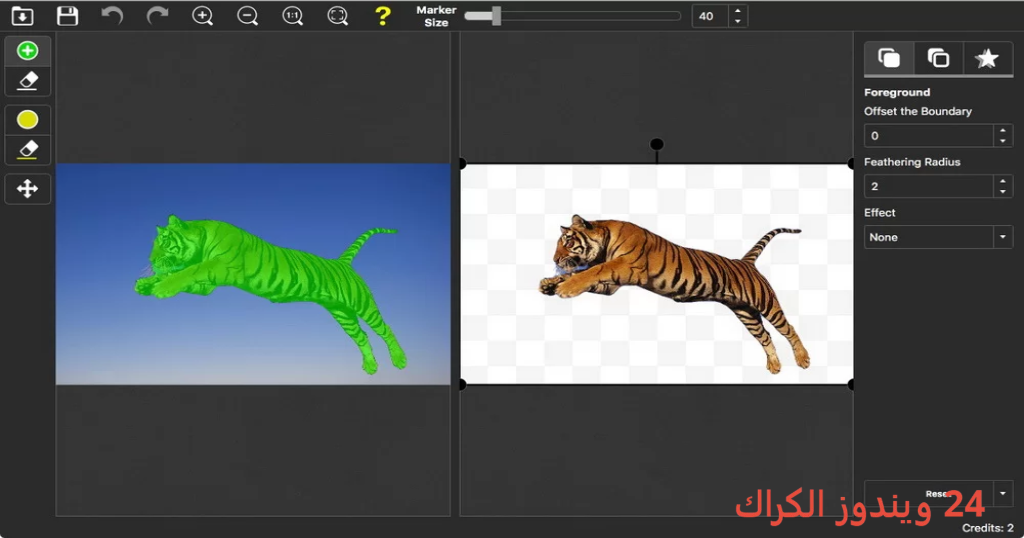Switch to Background settings tab
The width and height of the screenshot is (1024, 538).
pyautogui.click(x=938, y=58)
